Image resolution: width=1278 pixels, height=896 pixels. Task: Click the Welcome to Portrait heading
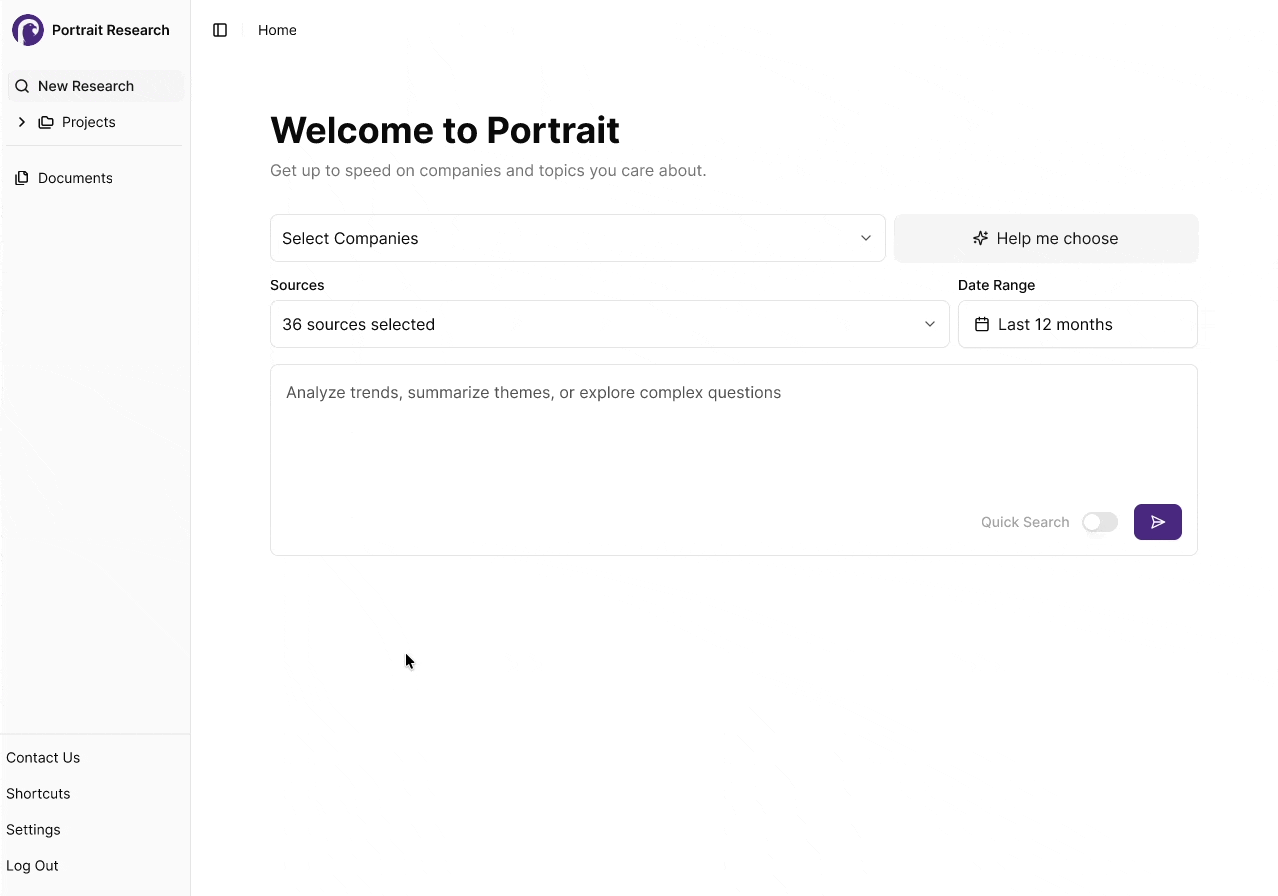tap(445, 130)
